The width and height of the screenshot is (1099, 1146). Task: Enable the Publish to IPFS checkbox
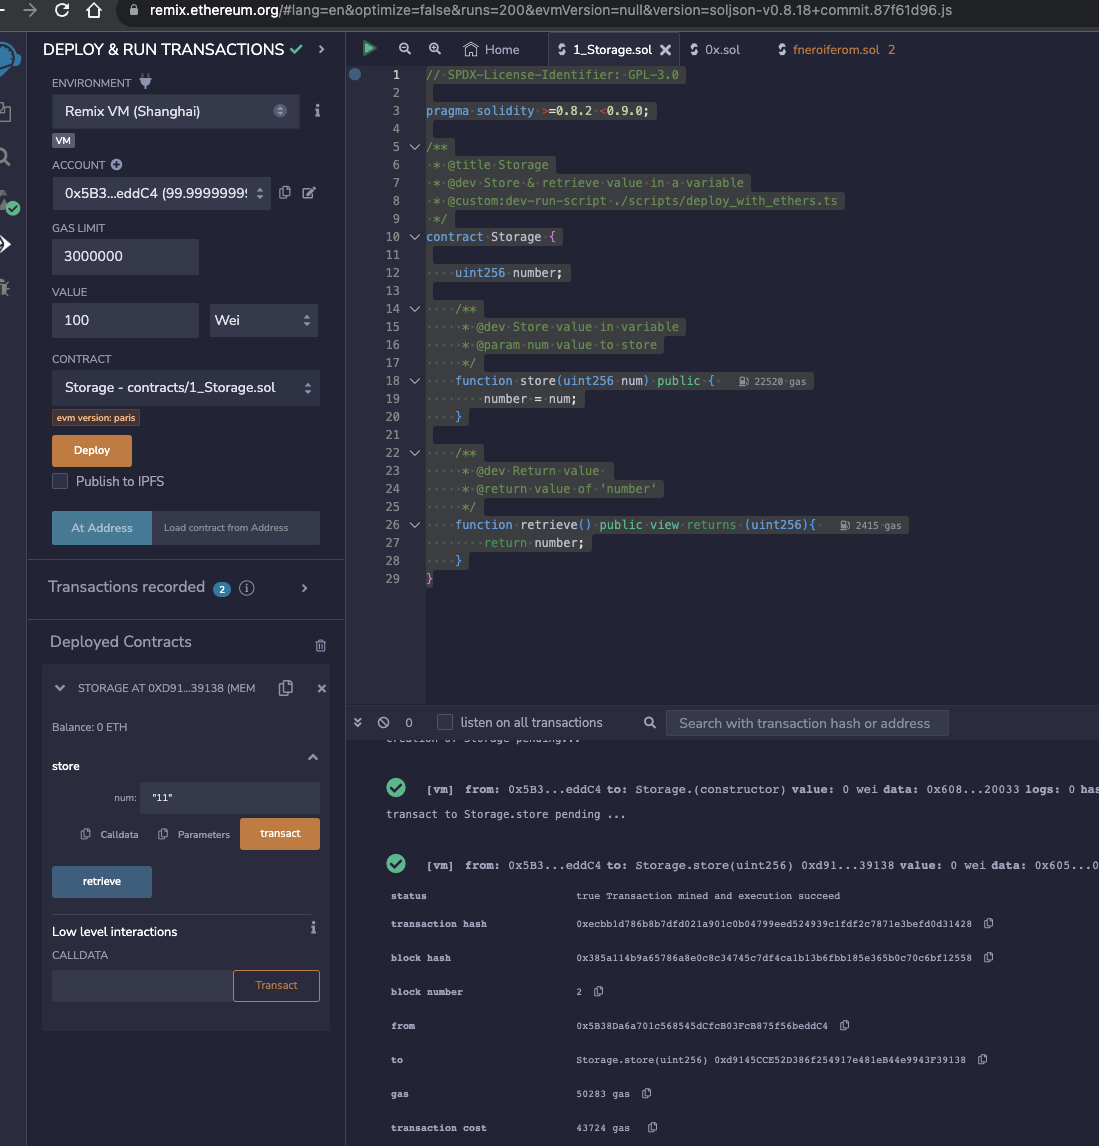pos(60,481)
